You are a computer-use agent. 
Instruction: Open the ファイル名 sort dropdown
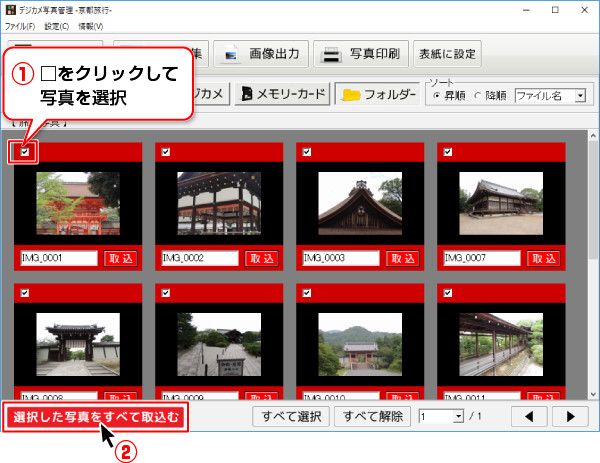(x=550, y=96)
